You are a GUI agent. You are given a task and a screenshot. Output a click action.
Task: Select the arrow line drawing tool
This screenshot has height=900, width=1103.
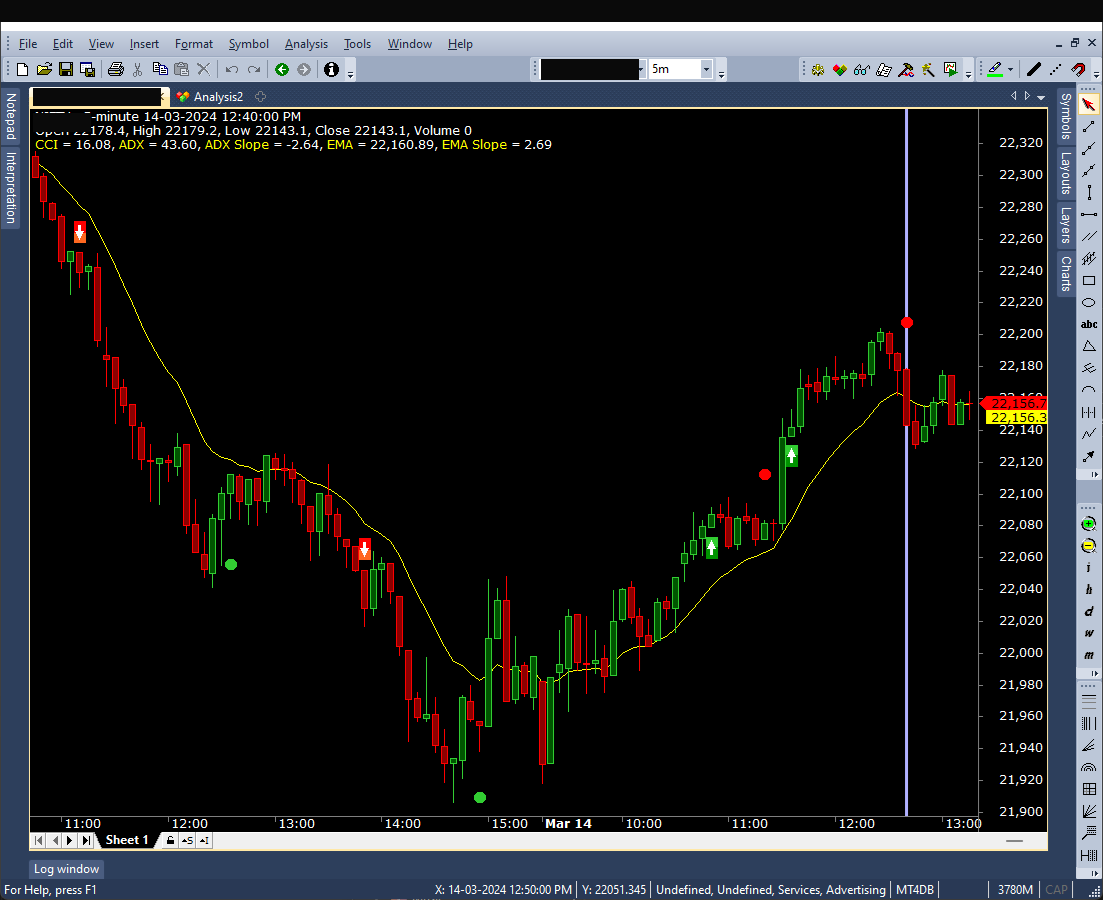click(x=1088, y=456)
